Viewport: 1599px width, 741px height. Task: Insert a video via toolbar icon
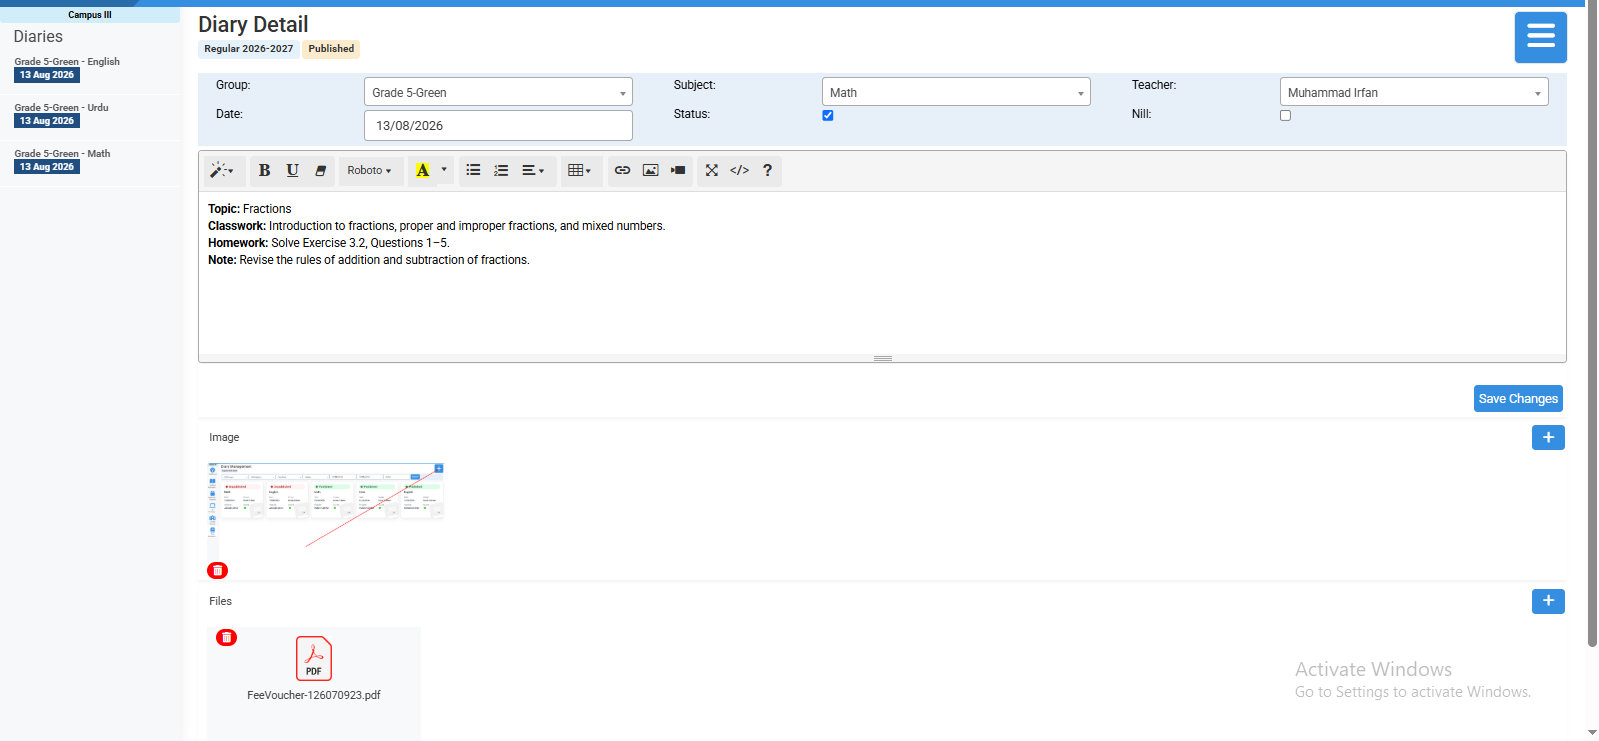tap(678, 171)
